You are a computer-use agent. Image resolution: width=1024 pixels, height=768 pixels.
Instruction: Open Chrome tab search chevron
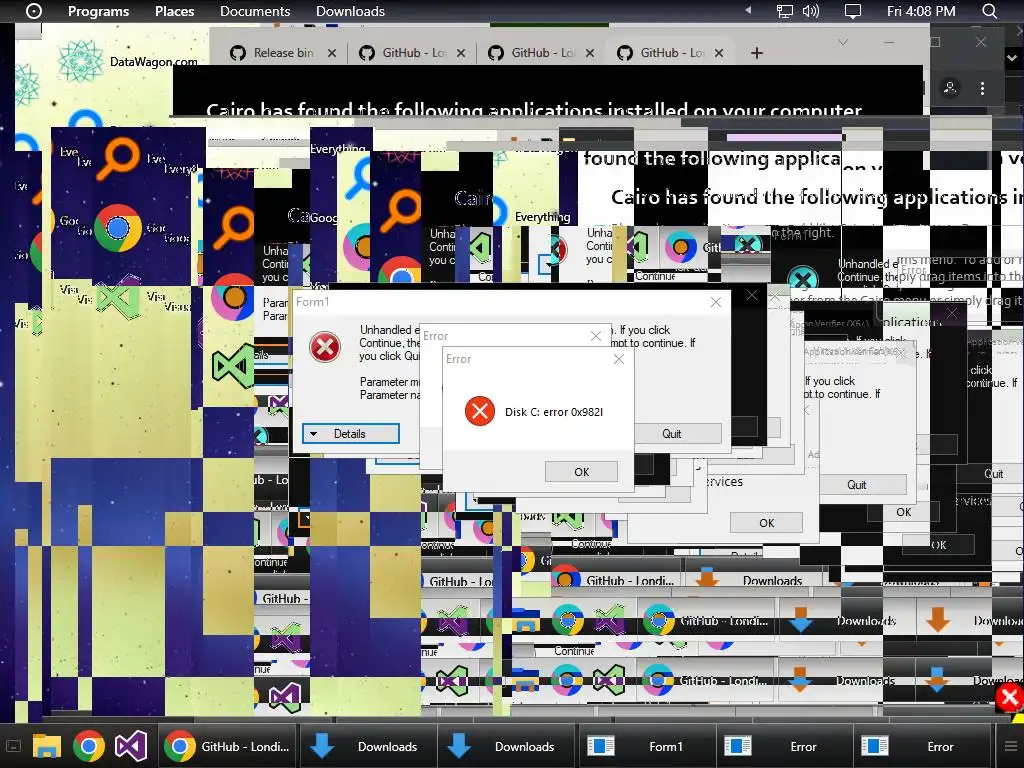tap(843, 42)
